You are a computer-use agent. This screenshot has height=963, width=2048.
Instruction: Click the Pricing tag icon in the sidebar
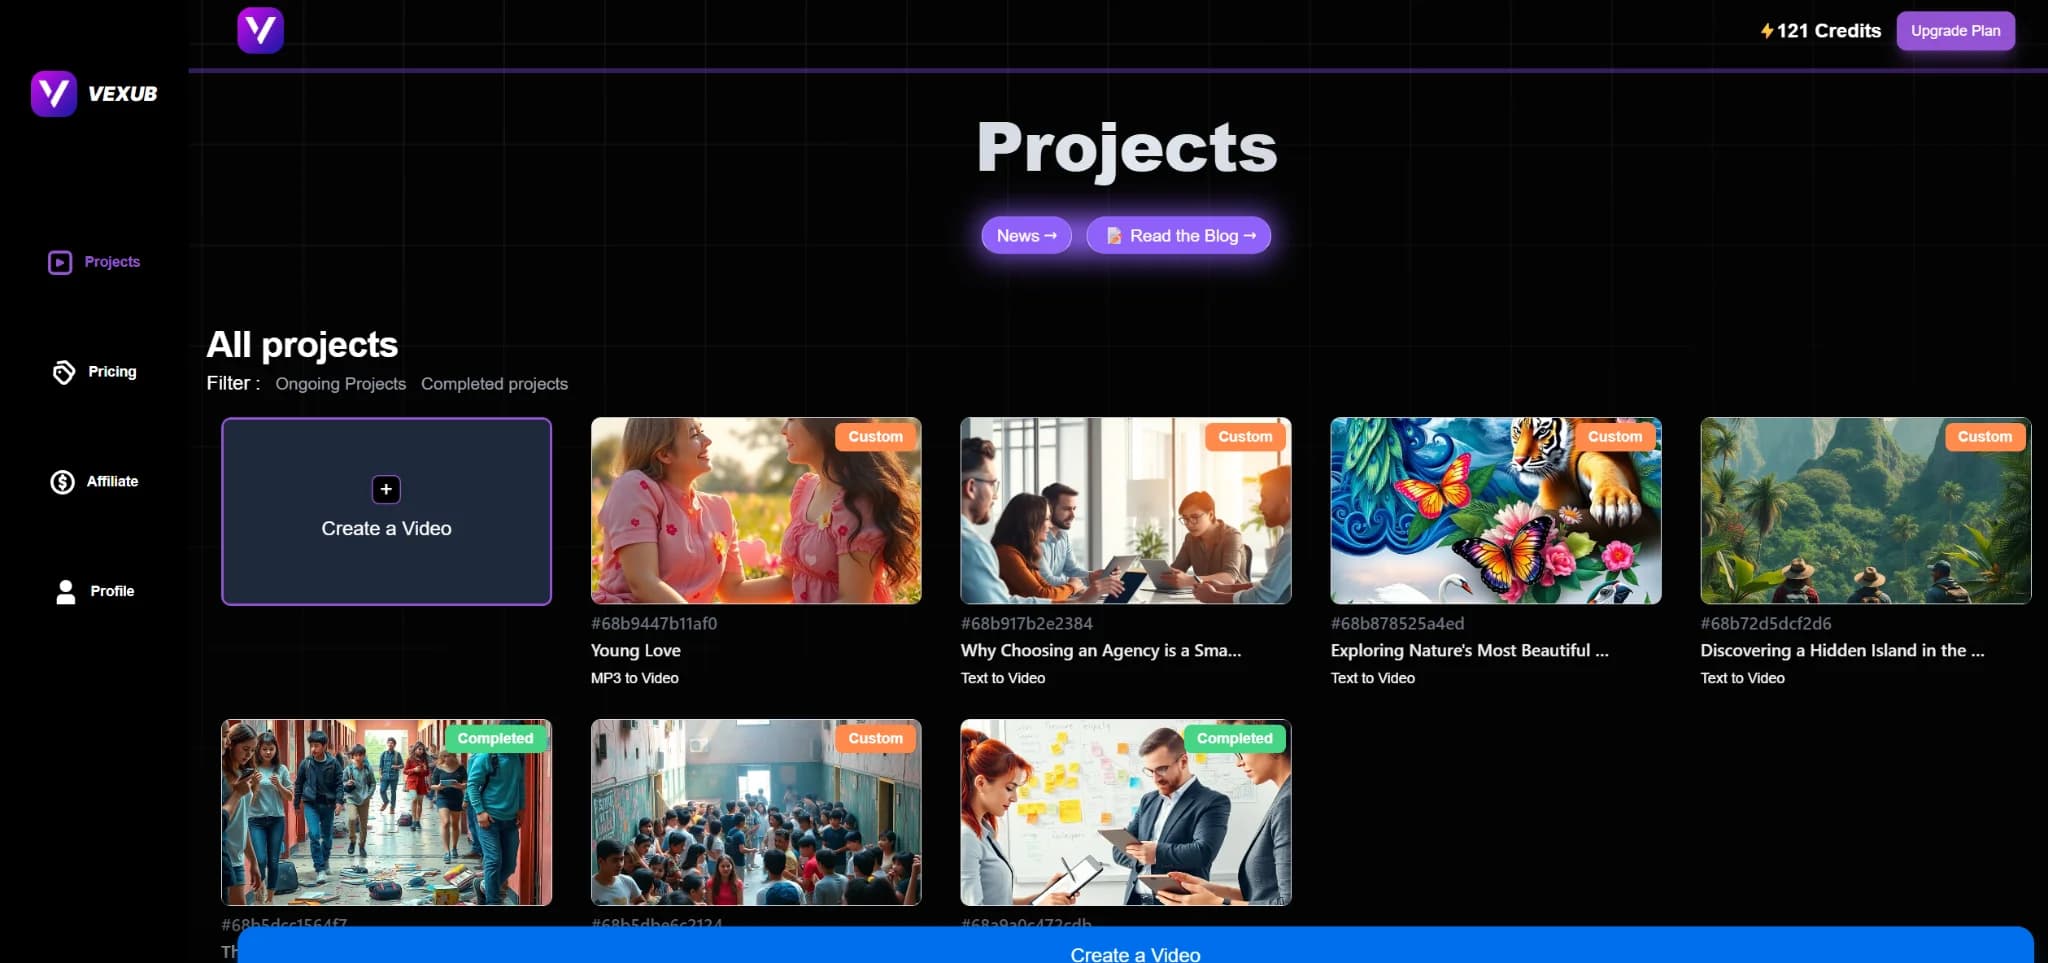click(x=61, y=372)
